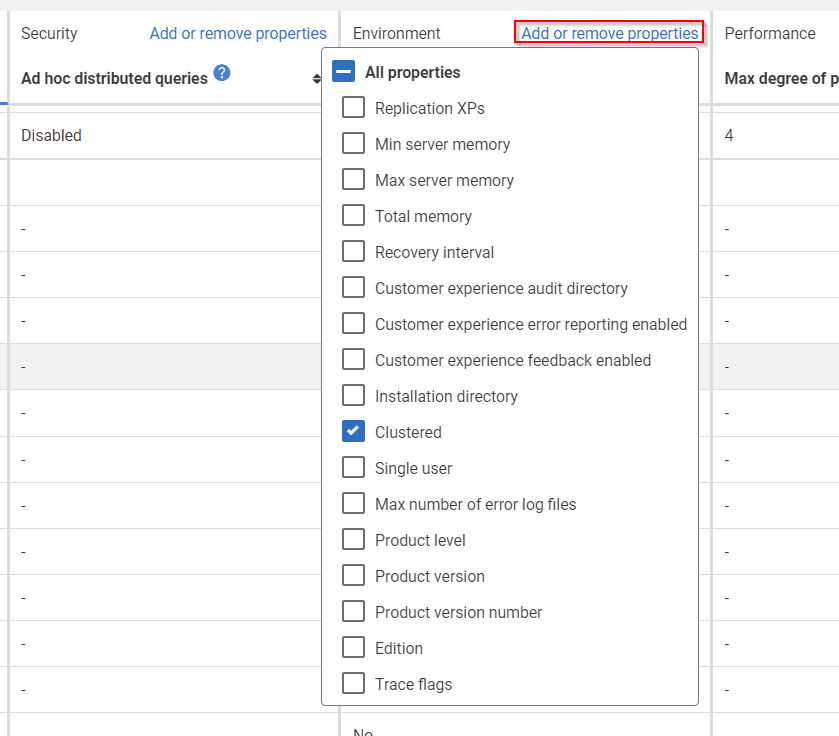
Task: Enable Max number of error log files
Action: tap(353, 503)
